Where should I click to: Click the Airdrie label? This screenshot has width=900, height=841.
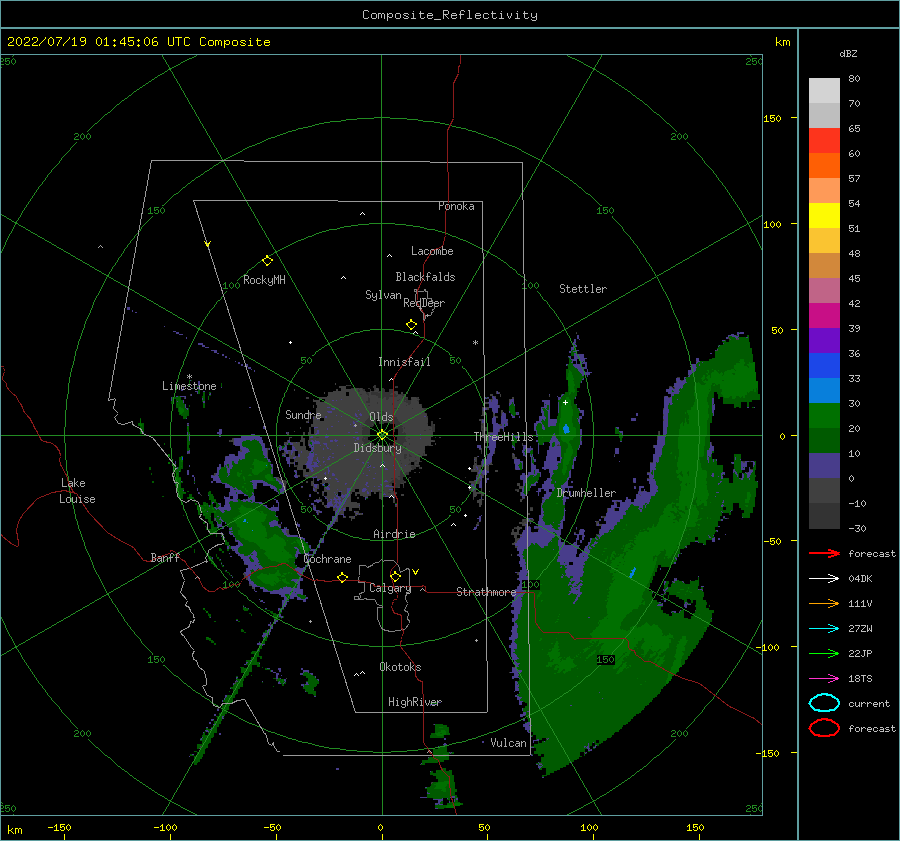point(394,534)
